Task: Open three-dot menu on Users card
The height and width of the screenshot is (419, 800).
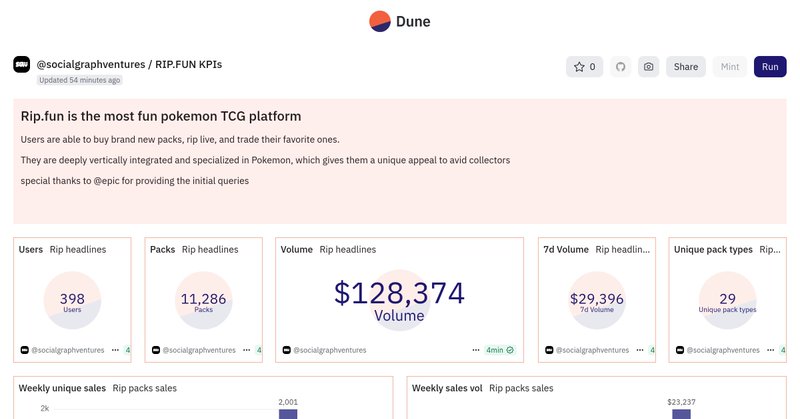Action: (x=115, y=350)
